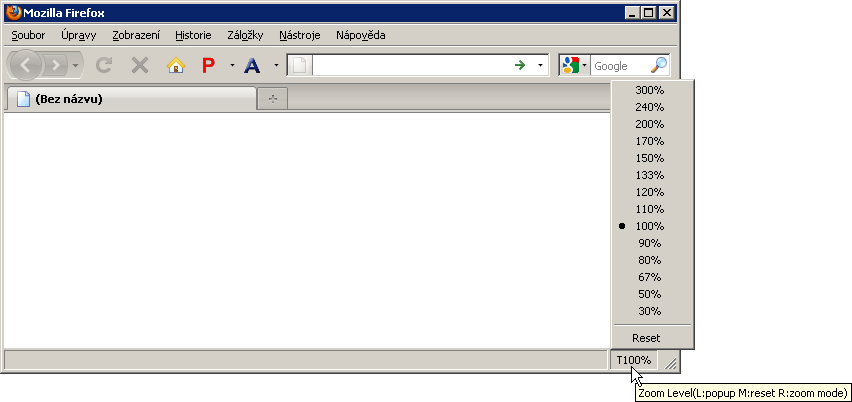
Task: Go to the Home page icon
Action: point(176,66)
